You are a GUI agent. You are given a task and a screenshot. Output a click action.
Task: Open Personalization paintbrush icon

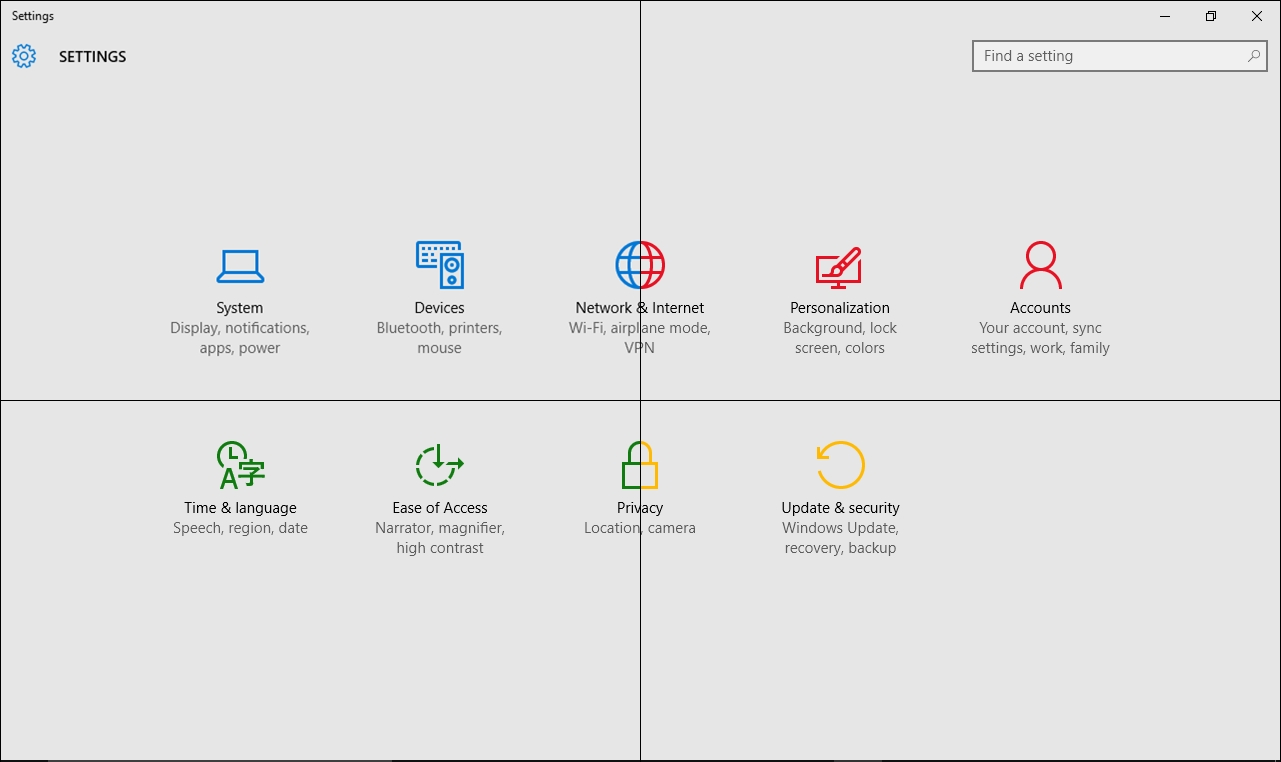pyautogui.click(x=839, y=266)
